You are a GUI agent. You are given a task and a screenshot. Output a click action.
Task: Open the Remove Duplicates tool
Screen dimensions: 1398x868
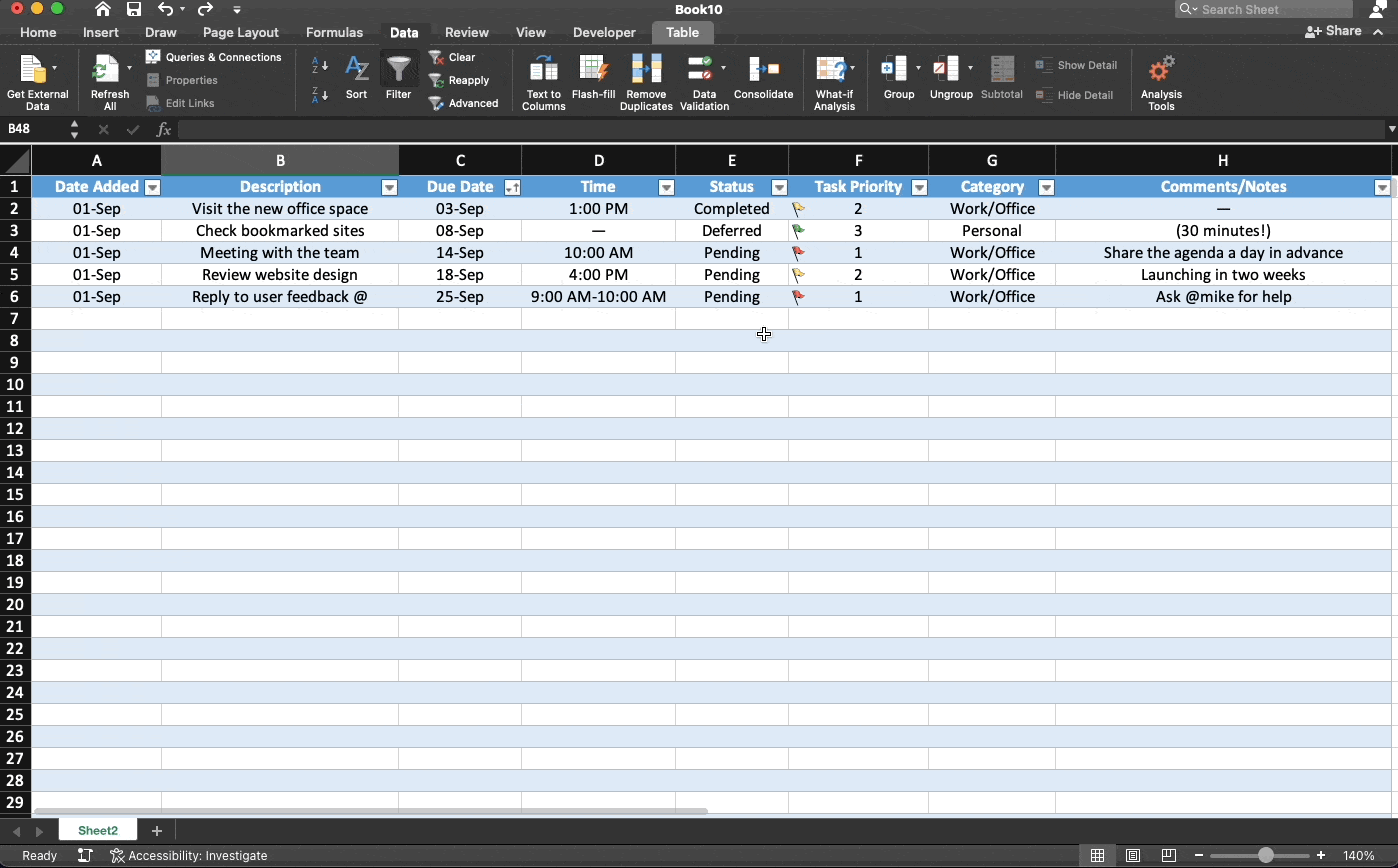coord(646,80)
